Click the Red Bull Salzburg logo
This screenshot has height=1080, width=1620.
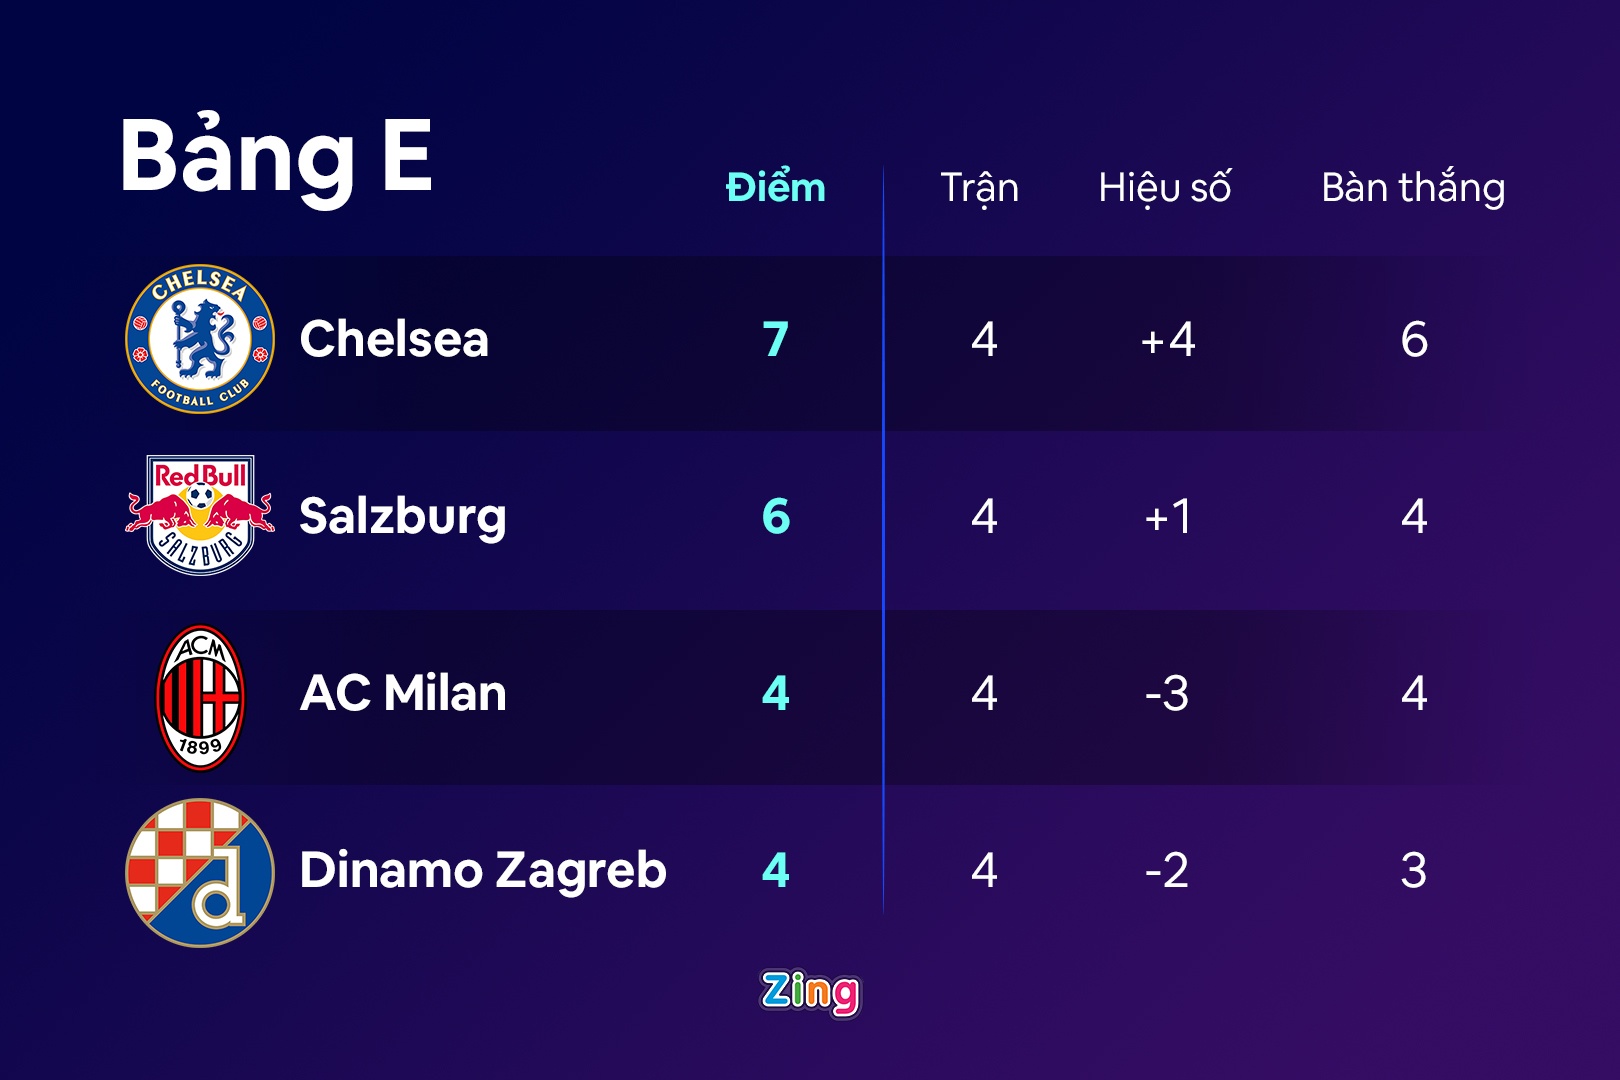point(200,515)
